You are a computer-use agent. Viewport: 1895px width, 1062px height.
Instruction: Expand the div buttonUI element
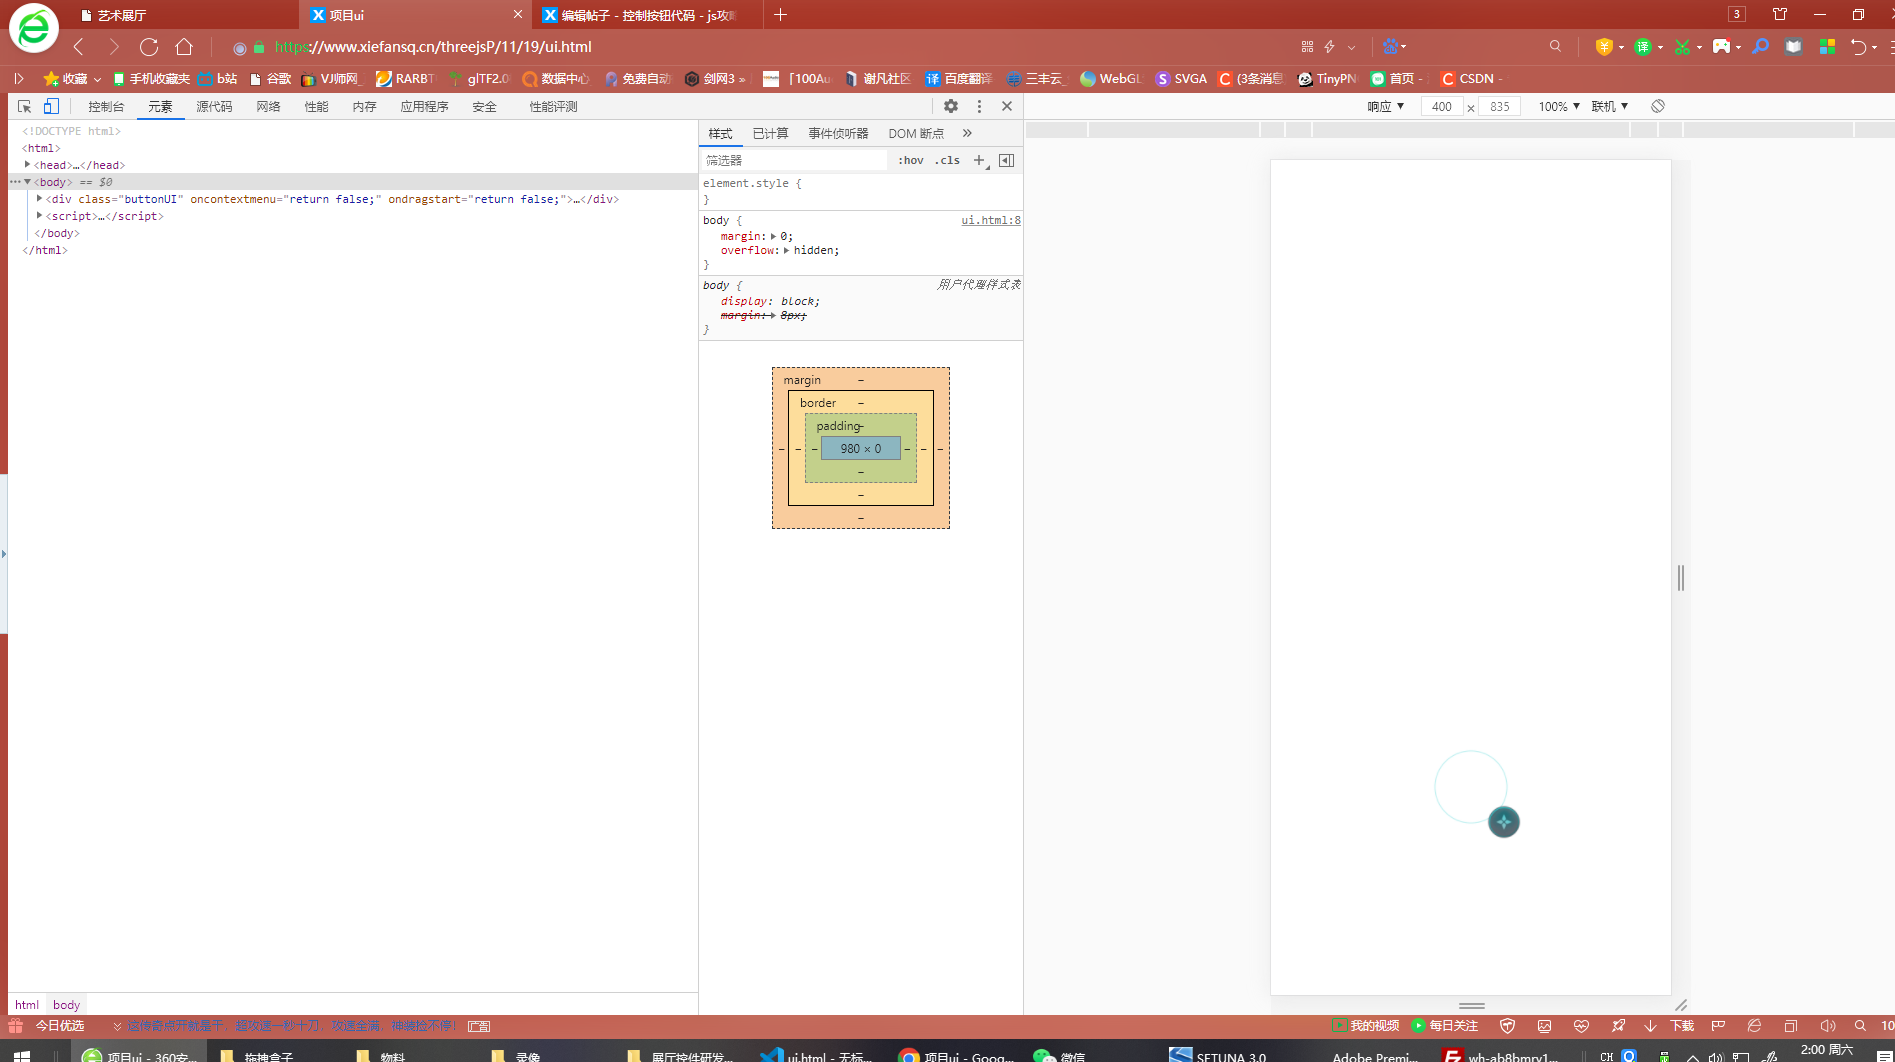(39, 199)
